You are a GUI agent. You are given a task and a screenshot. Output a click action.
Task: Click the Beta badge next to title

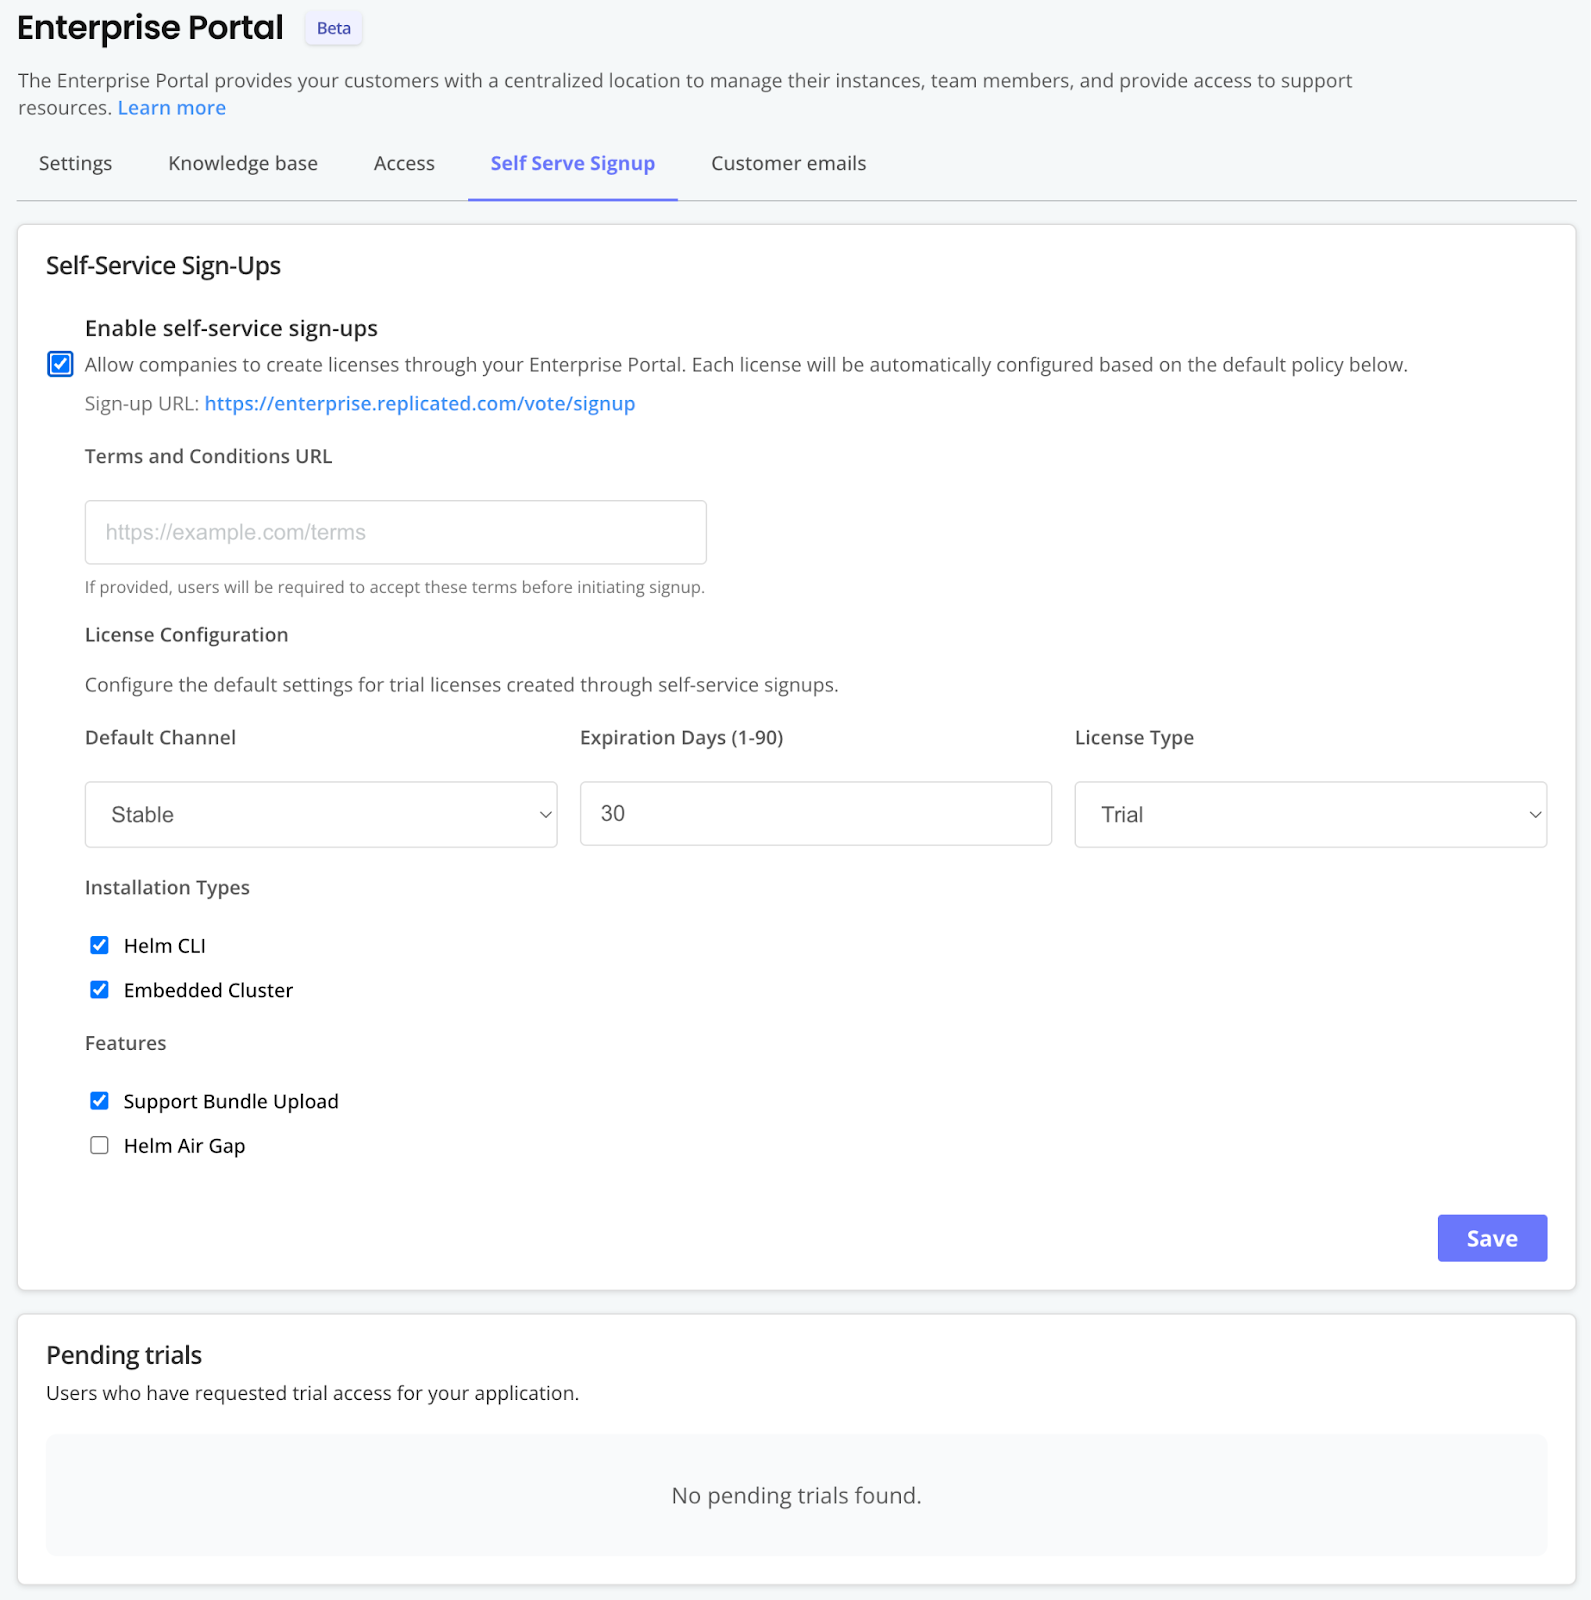[334, 28]
